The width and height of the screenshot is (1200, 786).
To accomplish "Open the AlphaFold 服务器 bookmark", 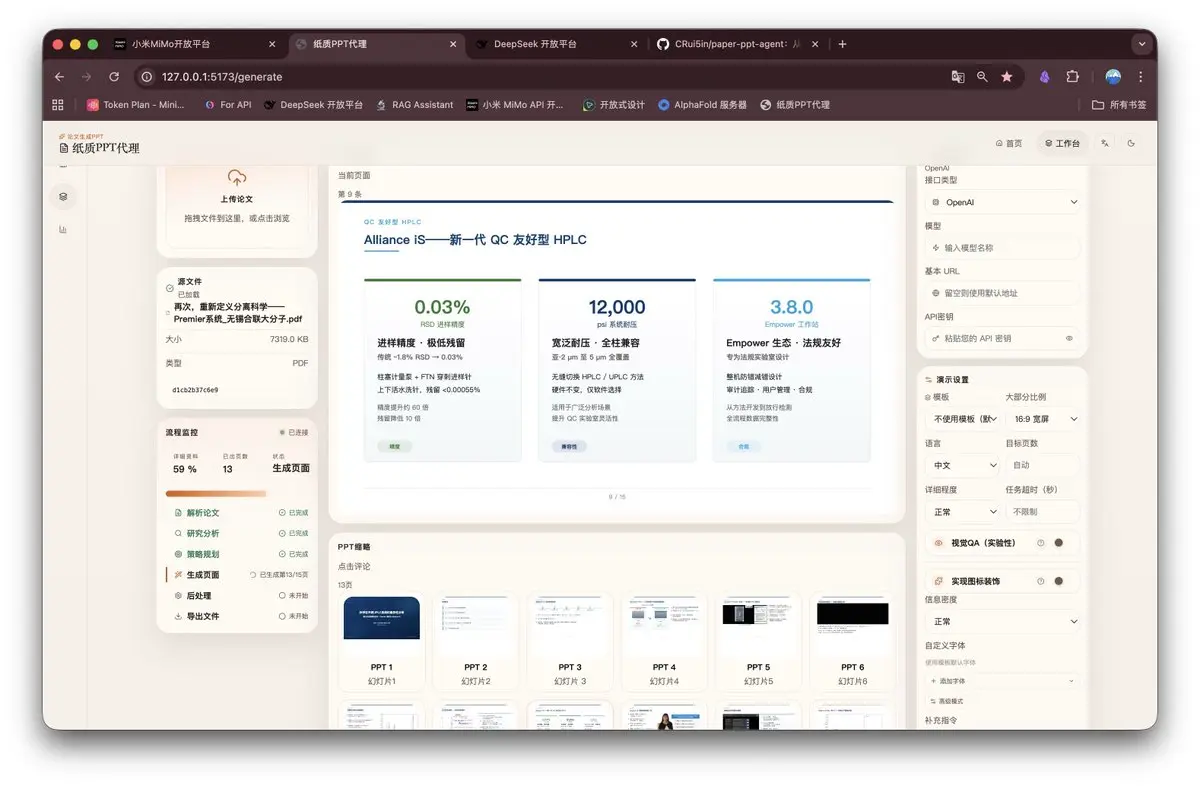I will [x=702, y=104].
